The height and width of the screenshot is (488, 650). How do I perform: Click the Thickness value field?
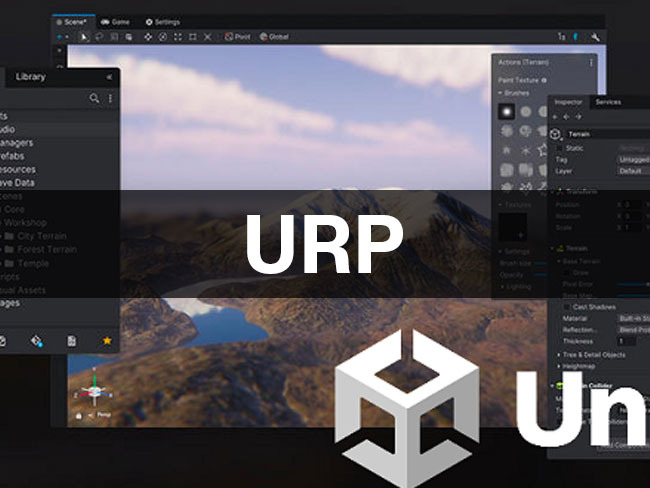(627, 341)
